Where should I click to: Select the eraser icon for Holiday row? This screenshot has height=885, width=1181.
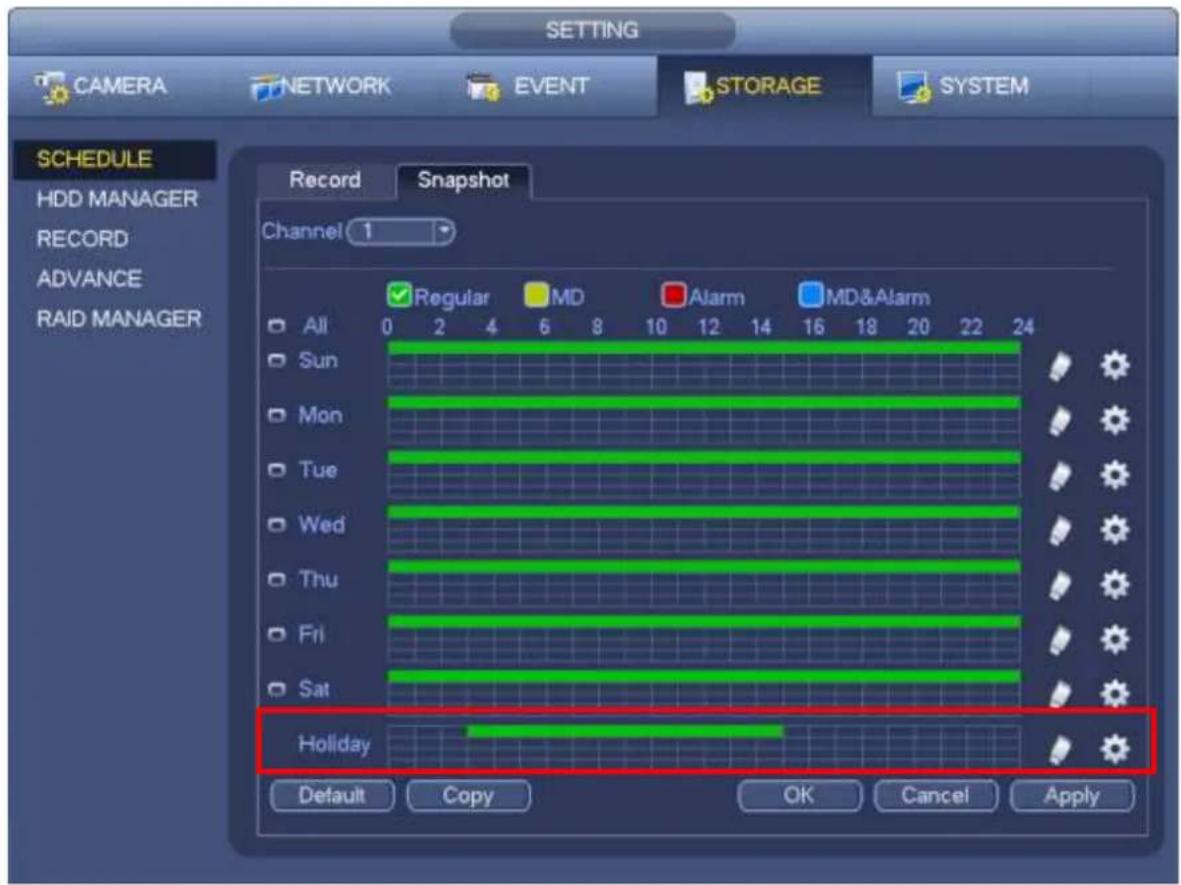tap(1060, 750)
